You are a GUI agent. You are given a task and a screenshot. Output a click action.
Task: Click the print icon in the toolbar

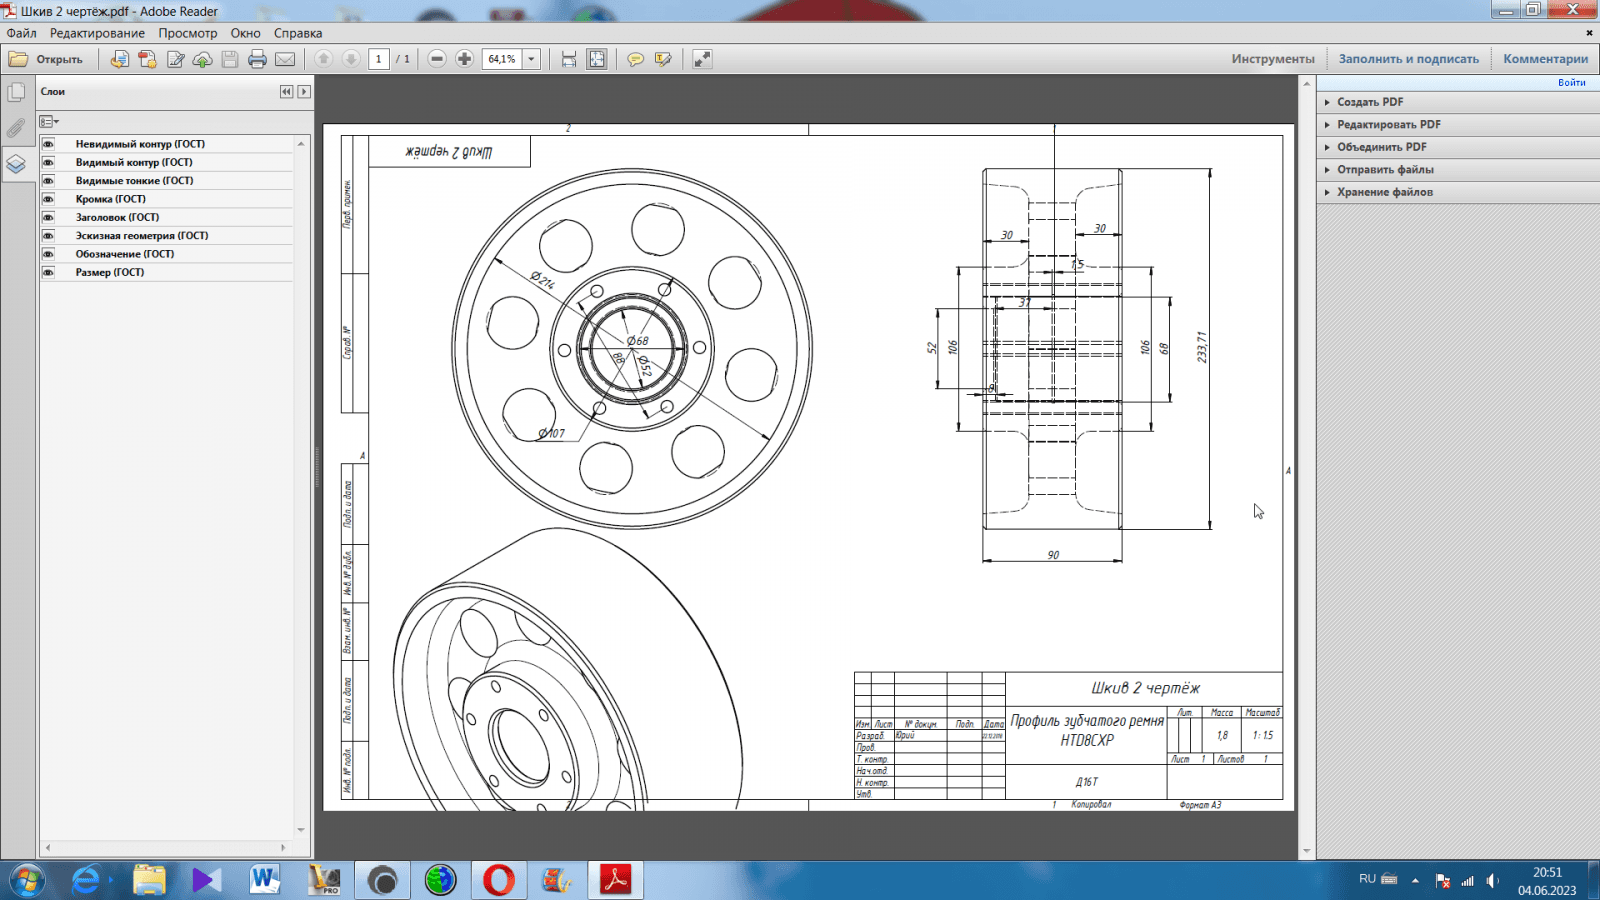(257, 59)
